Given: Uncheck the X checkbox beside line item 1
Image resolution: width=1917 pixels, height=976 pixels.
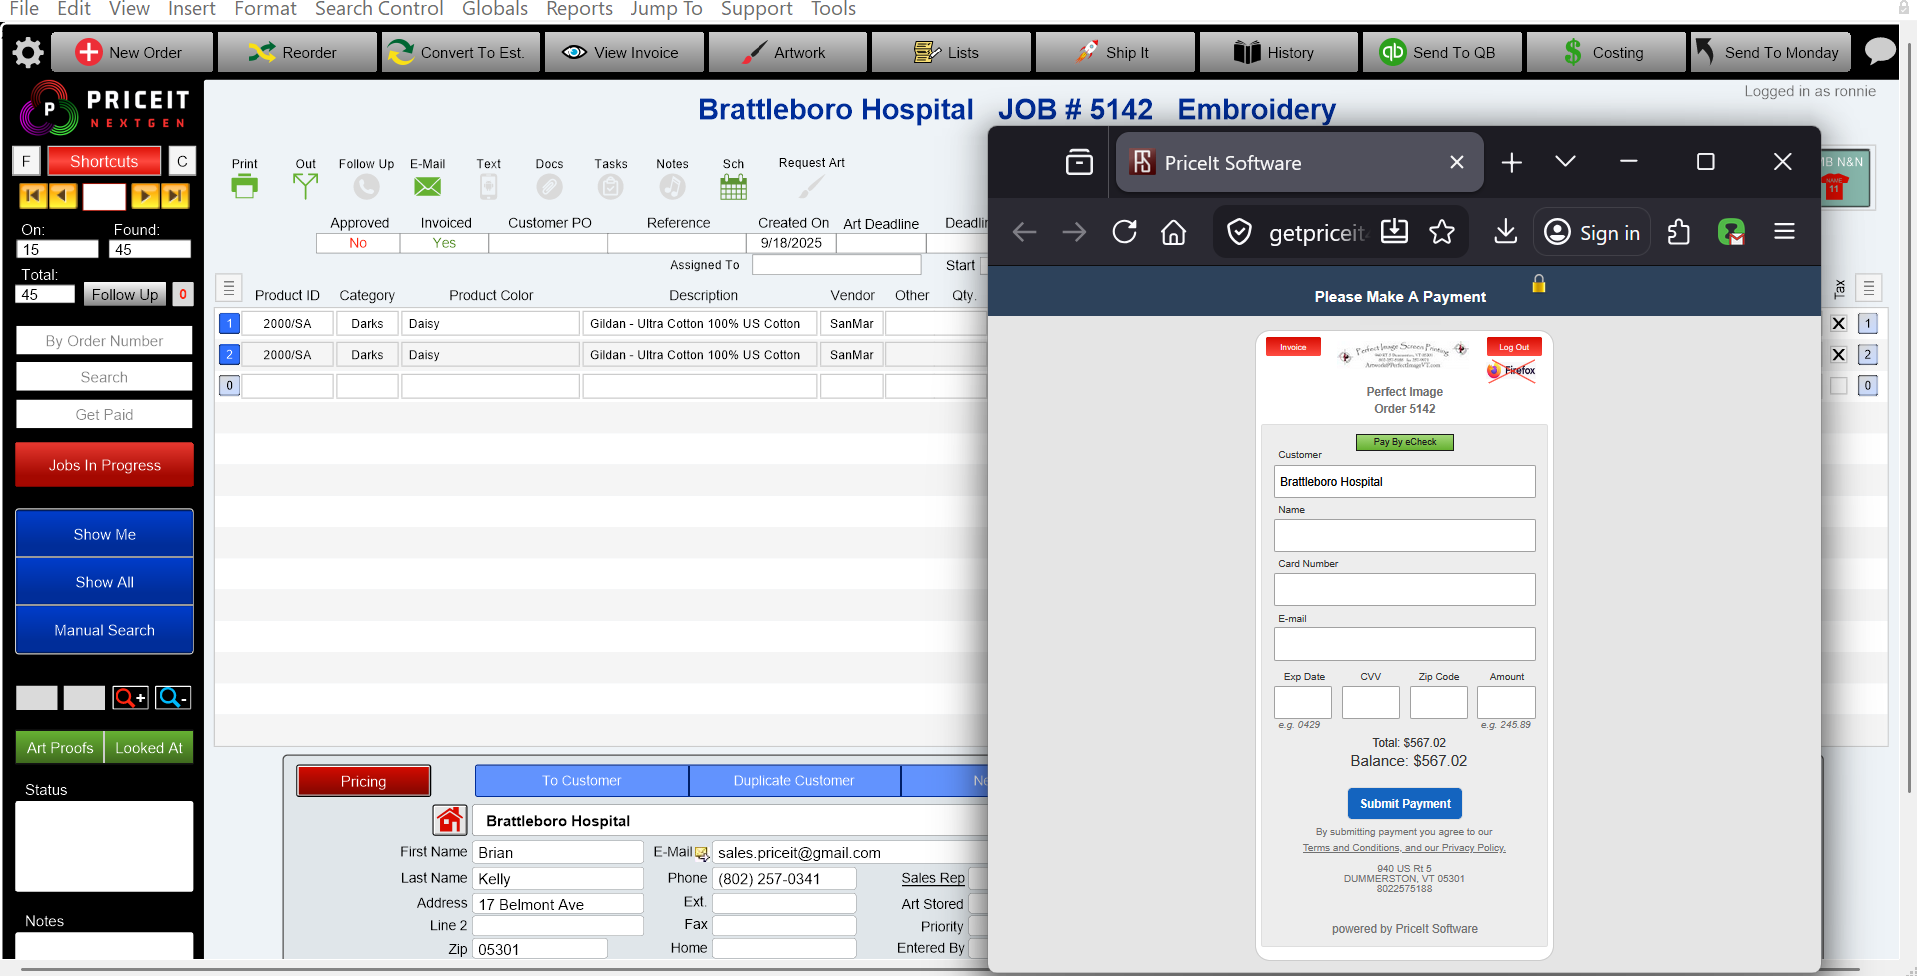Looking at the screenshot, I should 1838,323.
